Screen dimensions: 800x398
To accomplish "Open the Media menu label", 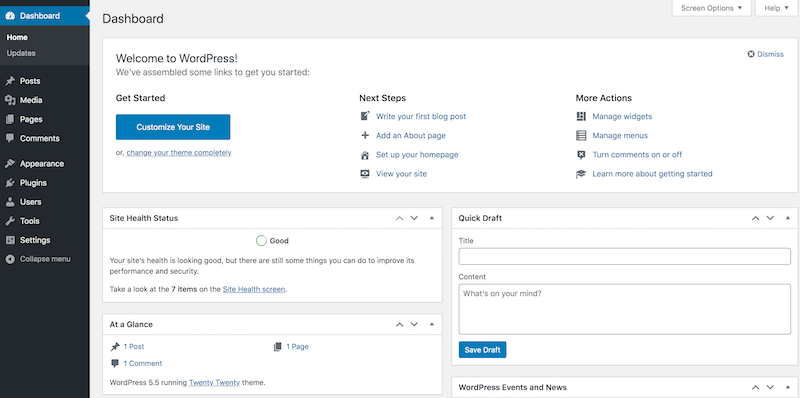I will point(31,100).
